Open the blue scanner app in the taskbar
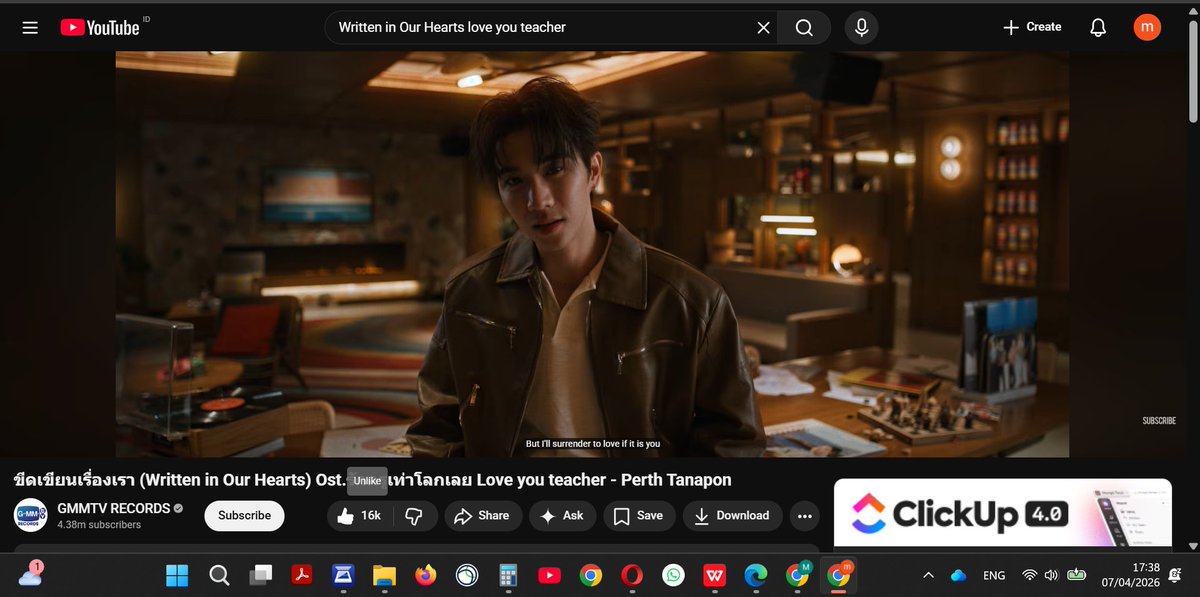Viewport: 1200px width, 597px height. [343, 575]
